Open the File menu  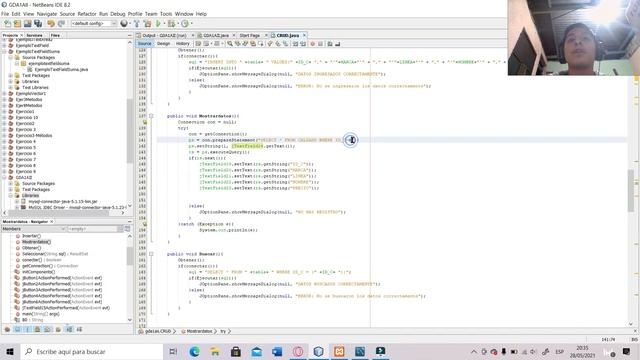(5, 14)
